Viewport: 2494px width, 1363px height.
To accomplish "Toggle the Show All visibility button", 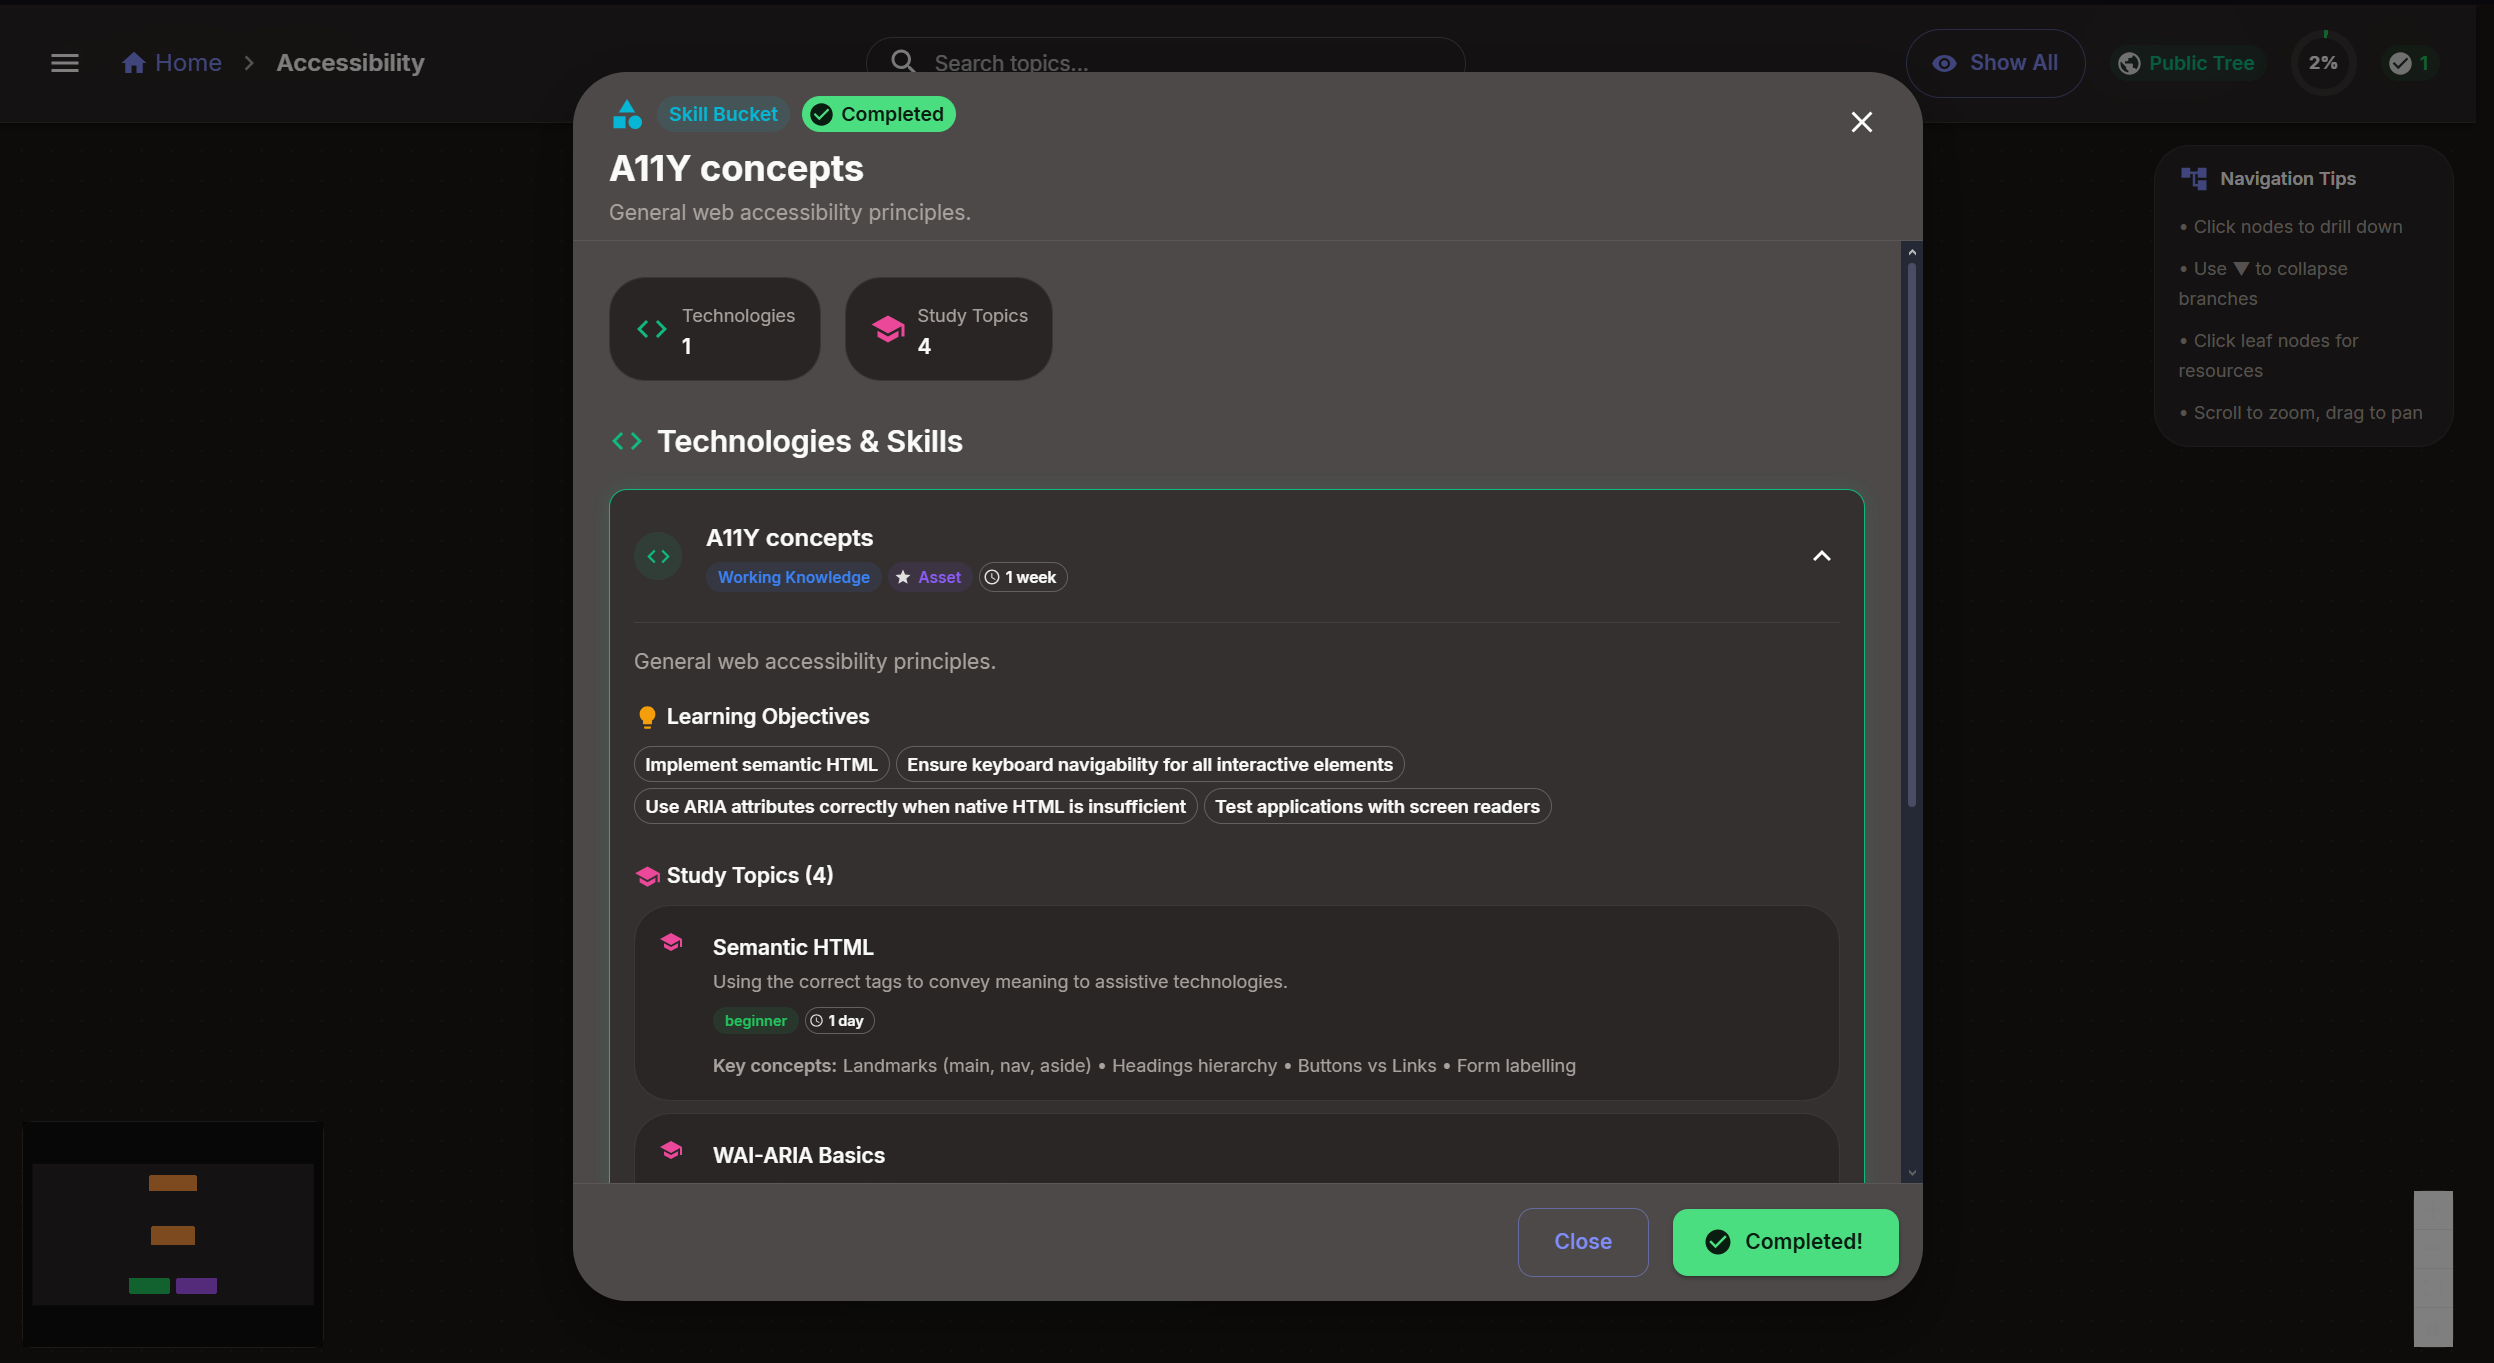I will (x=1995, y=63).
